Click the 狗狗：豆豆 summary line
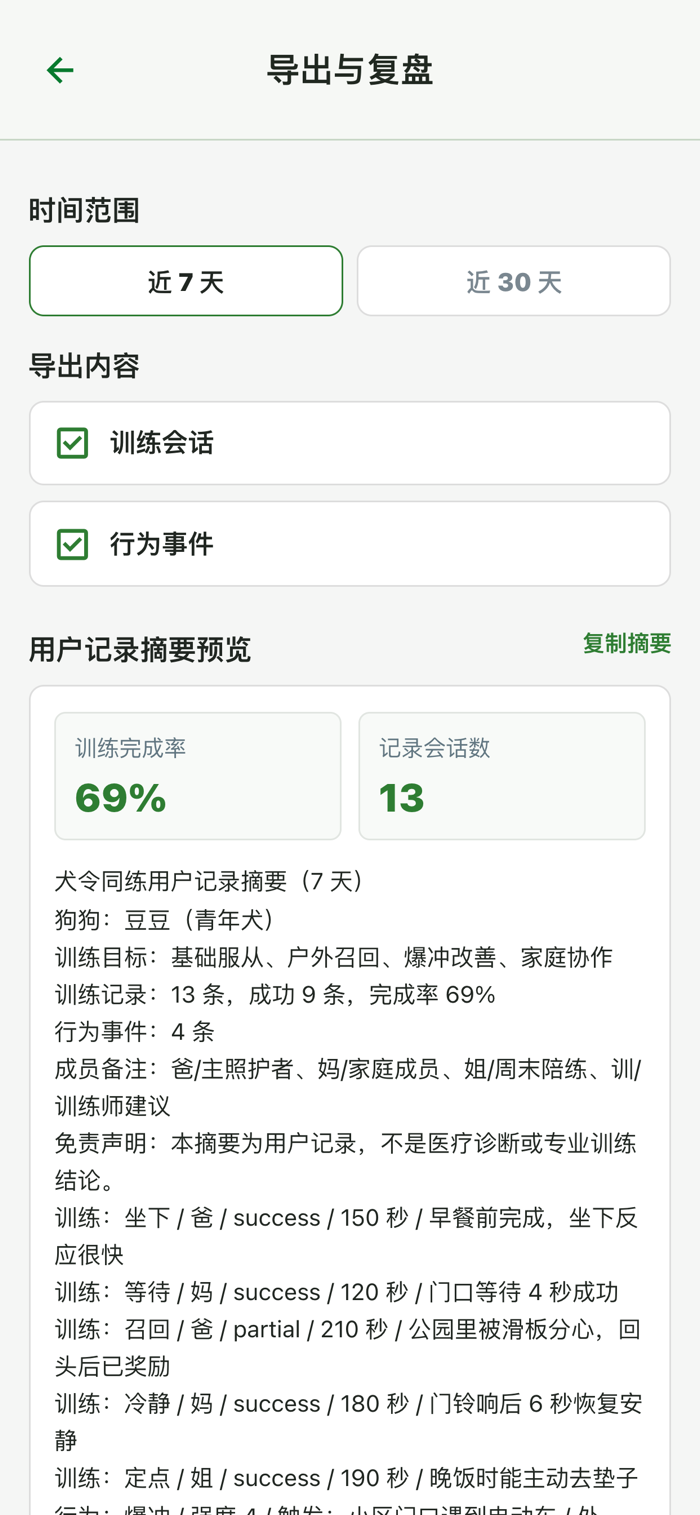Viewport: 700px width, 1515px height. coord(166,920)
